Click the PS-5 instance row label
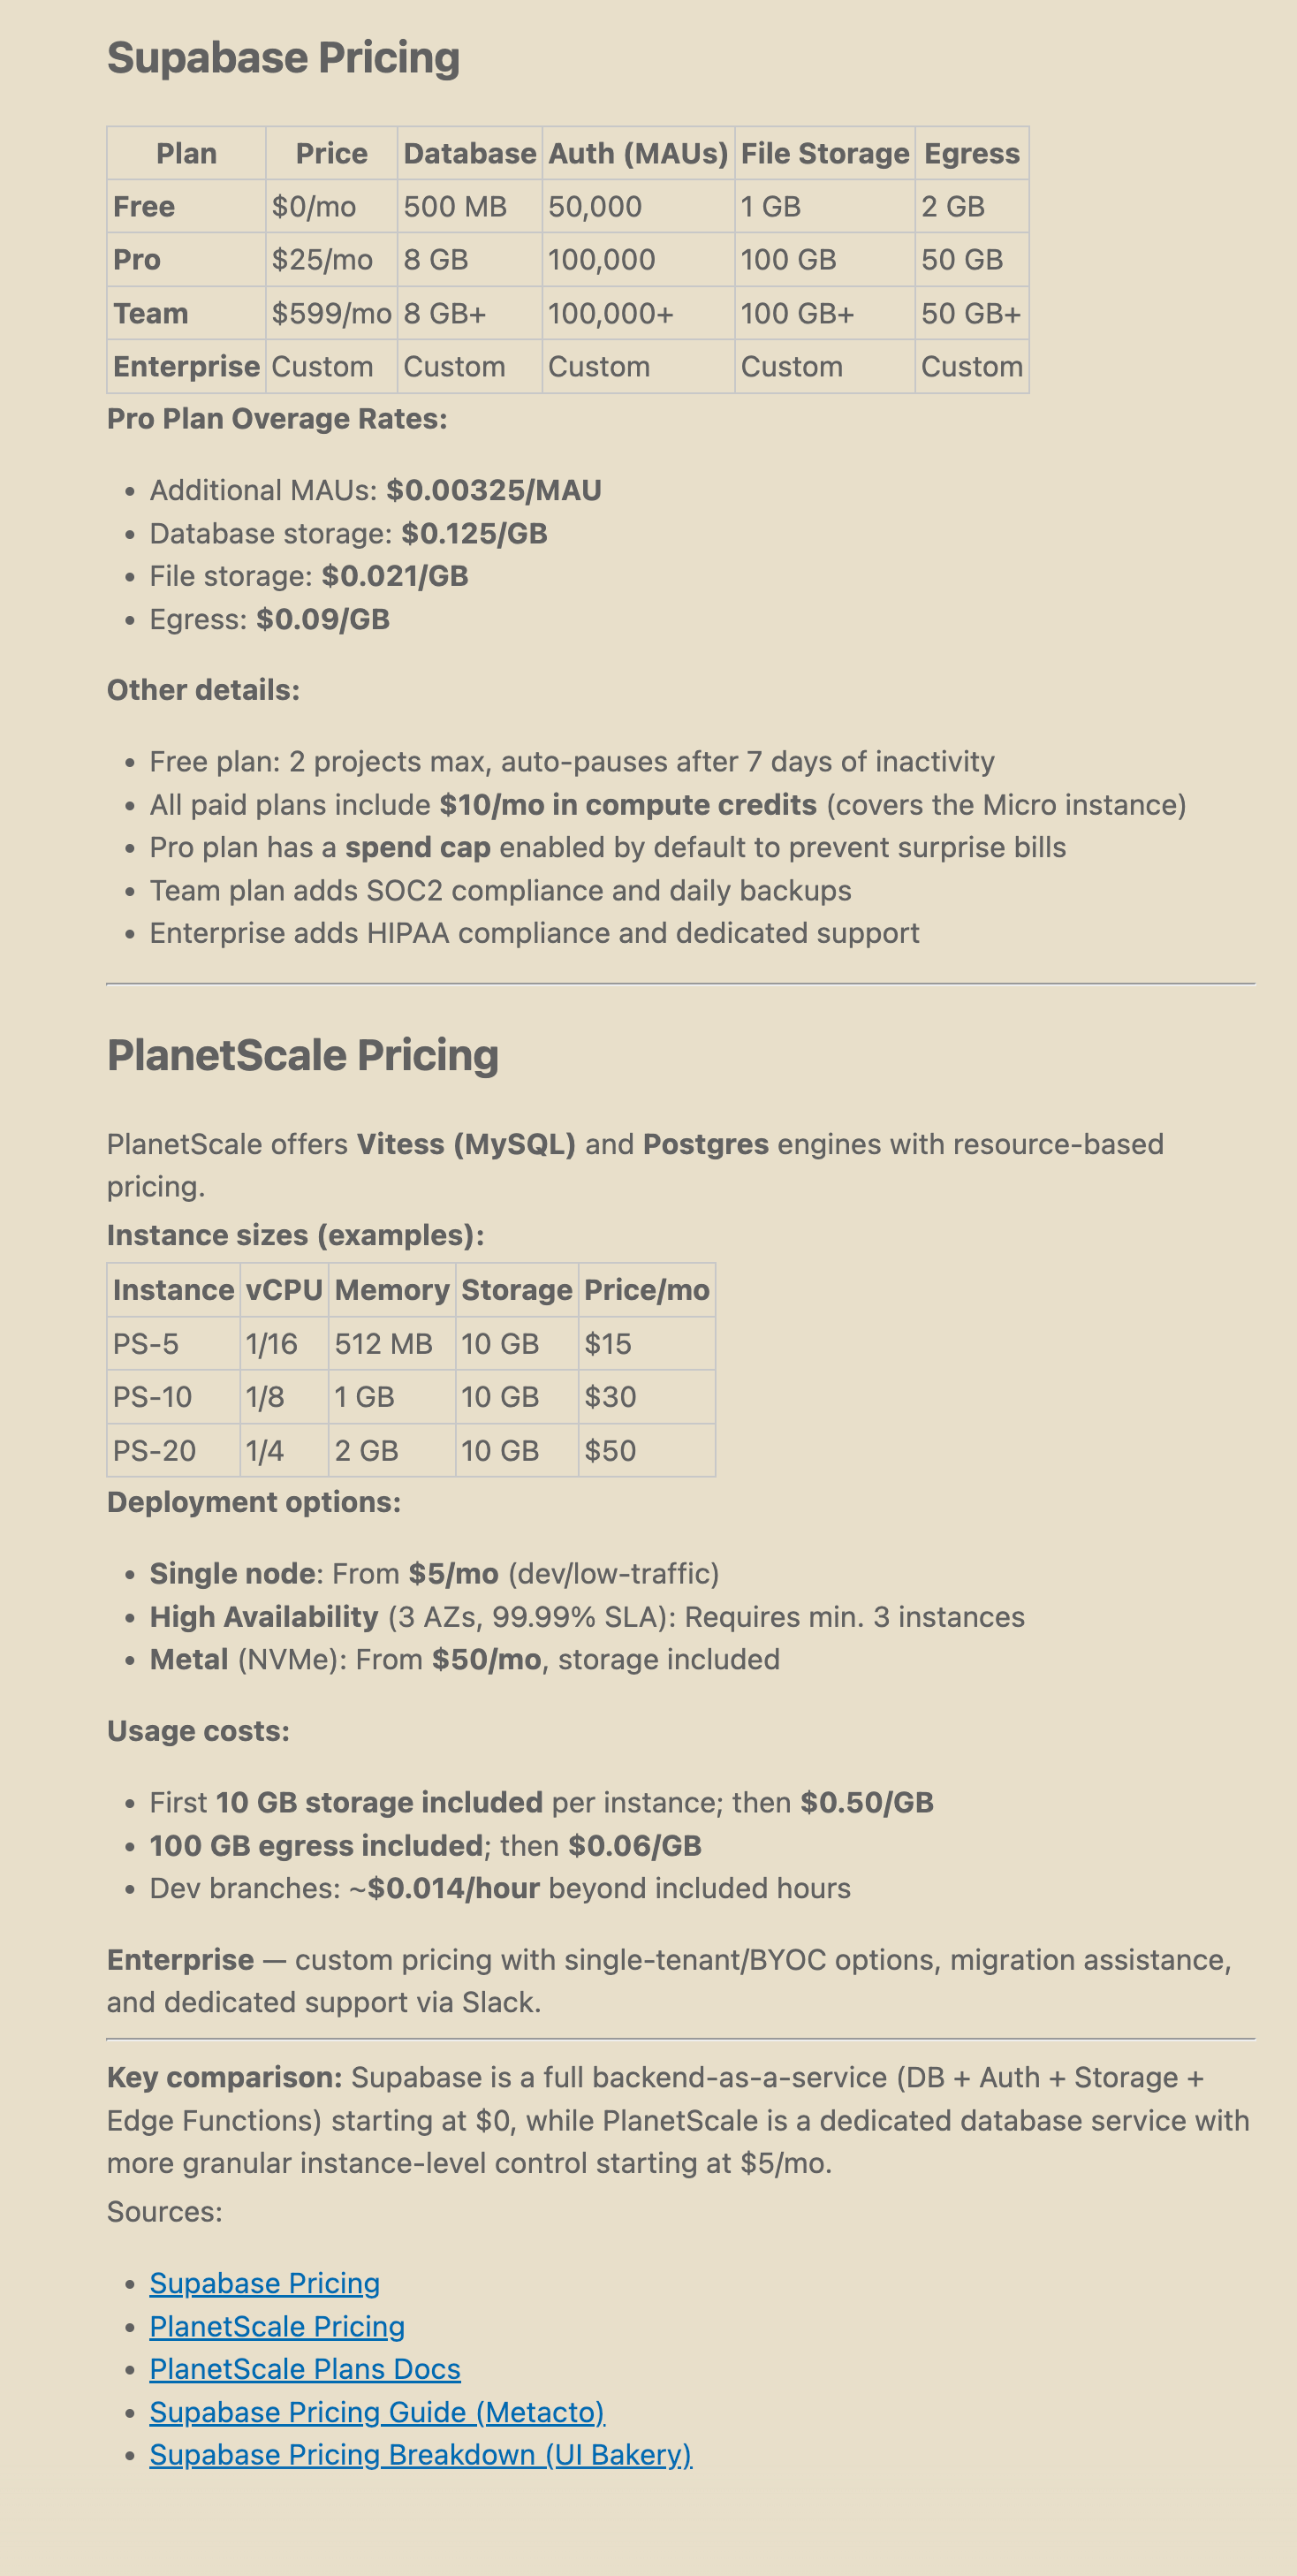 point(146,1344)
